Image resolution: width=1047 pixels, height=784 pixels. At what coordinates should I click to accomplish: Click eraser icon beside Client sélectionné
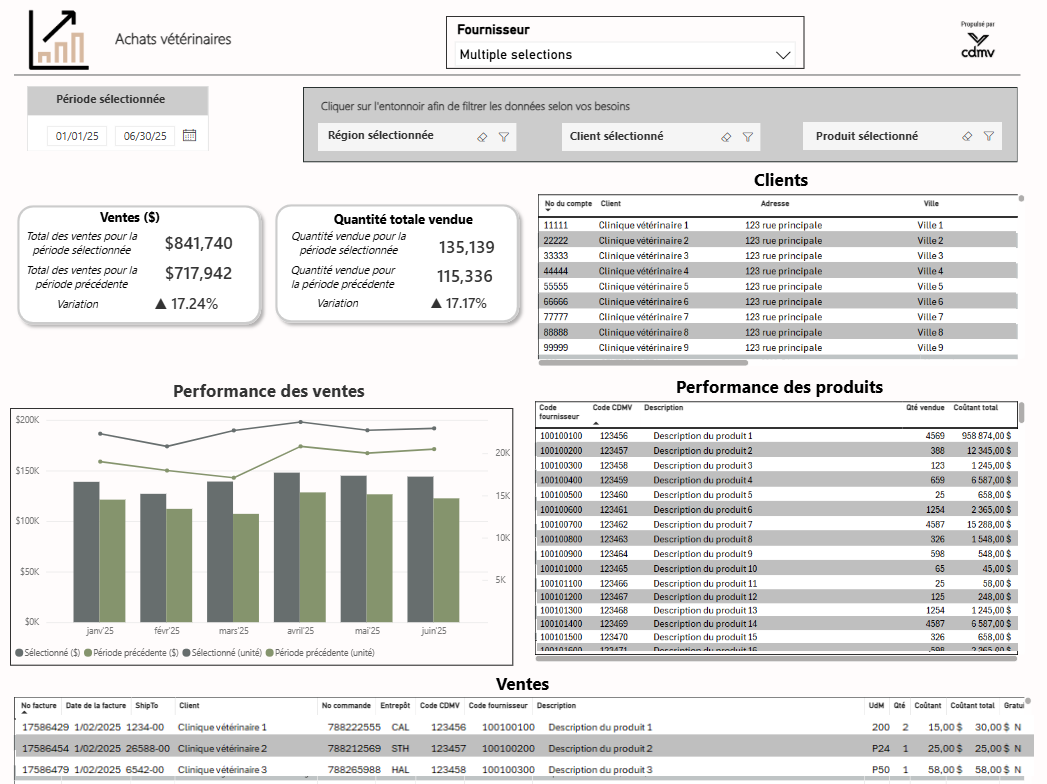tap(727, 137)
